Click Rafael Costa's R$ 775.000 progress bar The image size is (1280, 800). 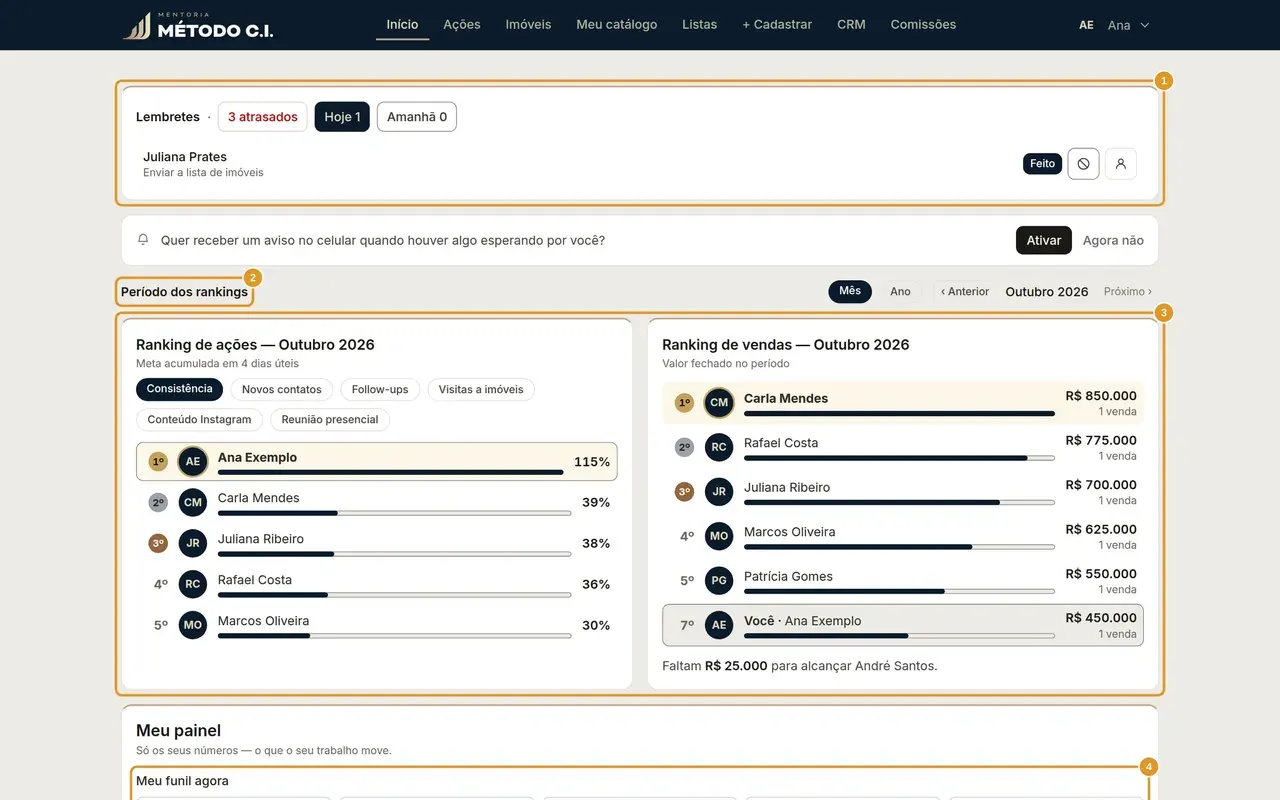(x=899, y=458)
